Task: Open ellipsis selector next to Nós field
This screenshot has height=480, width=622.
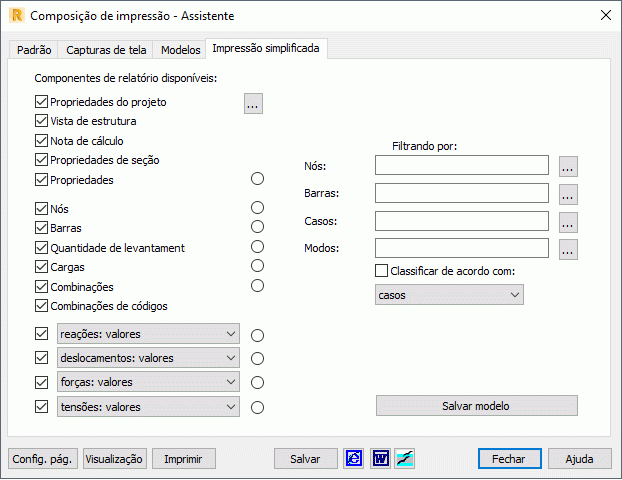Action: [568, 166]
